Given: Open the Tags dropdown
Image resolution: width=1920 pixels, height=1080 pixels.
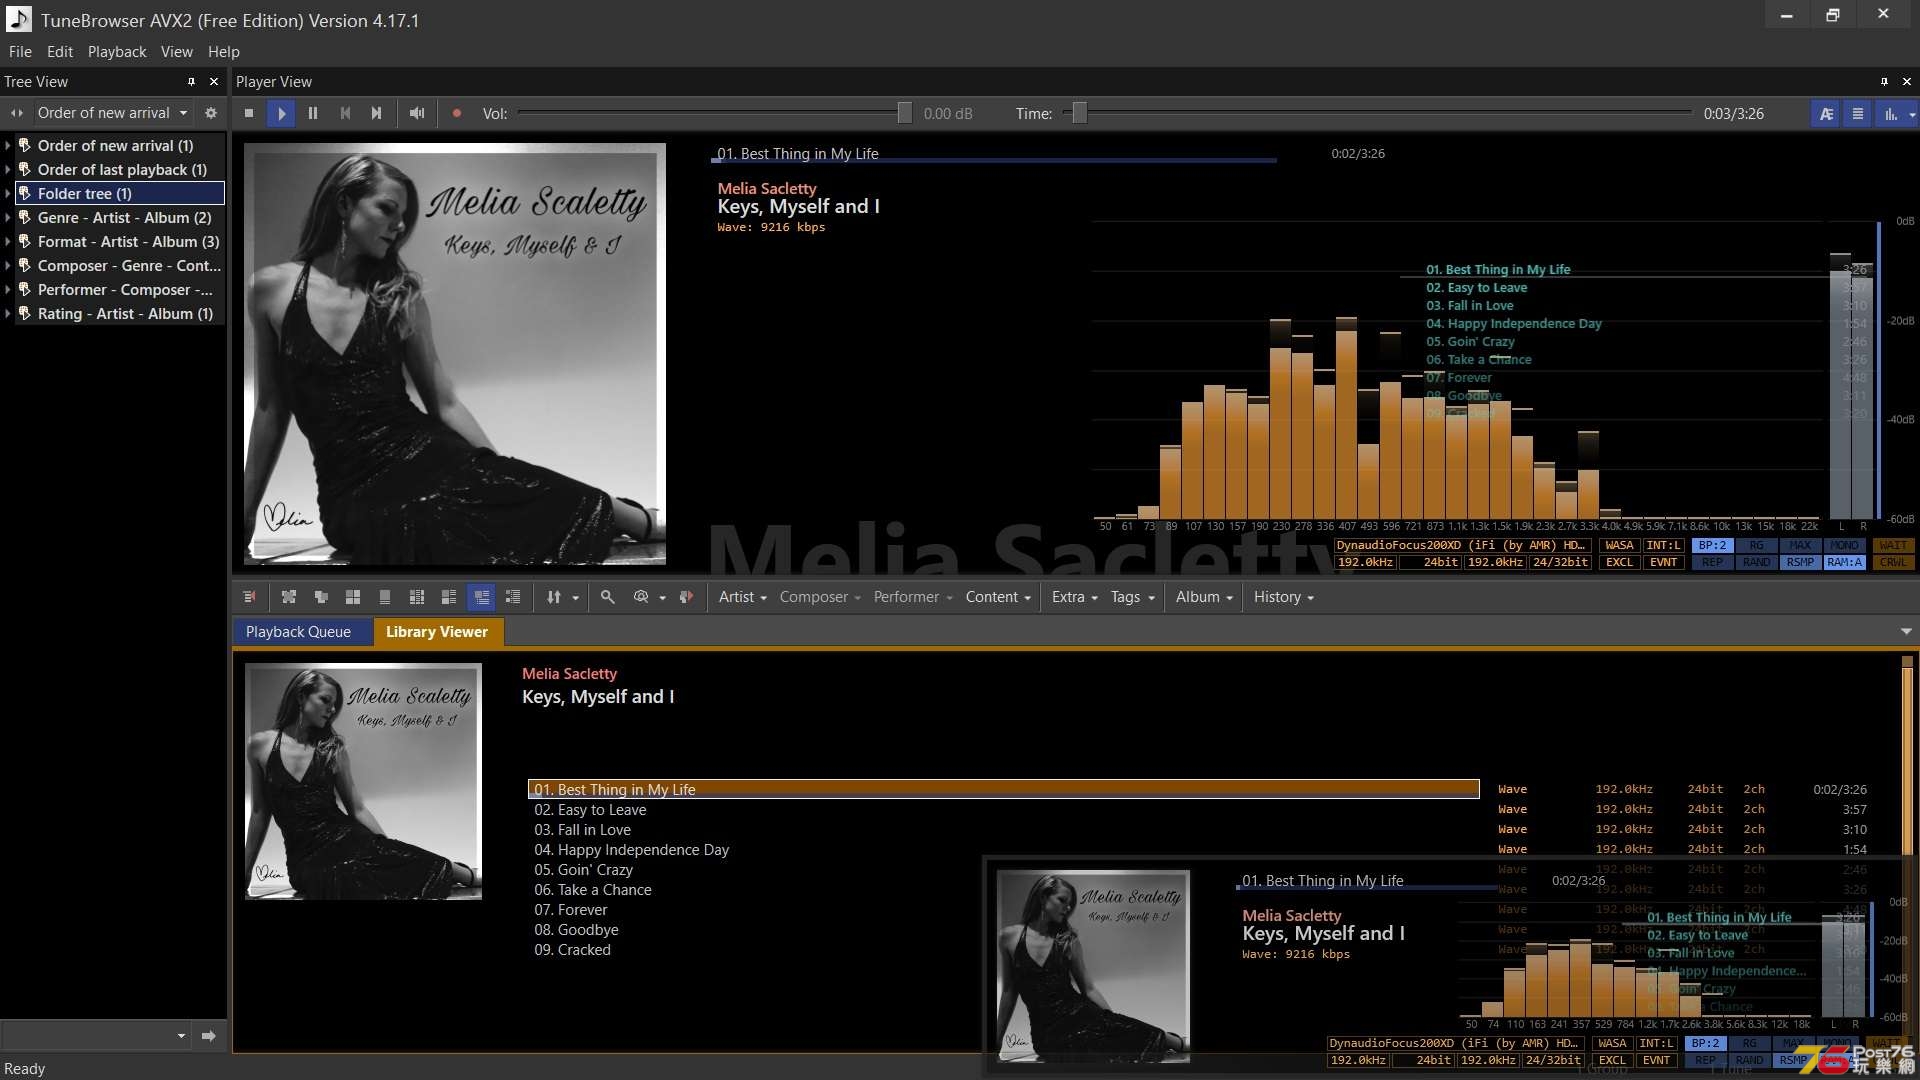Looking at the screenshot, I should click(x=1132, y=597).
